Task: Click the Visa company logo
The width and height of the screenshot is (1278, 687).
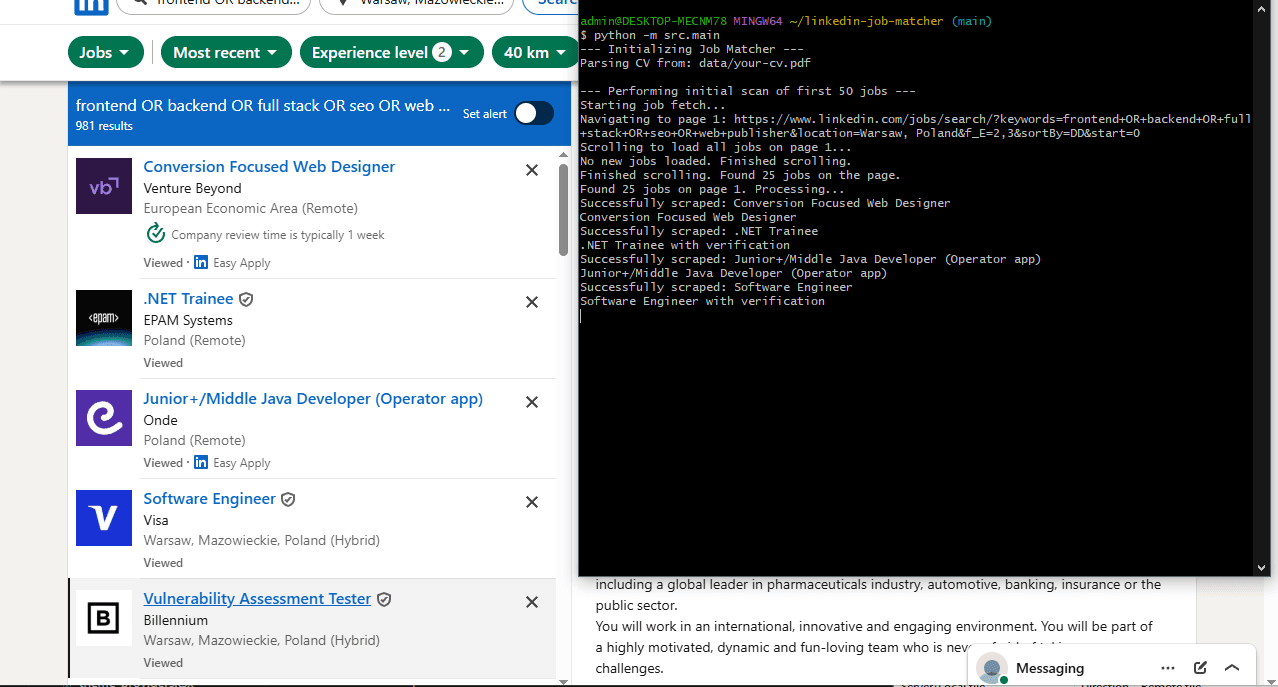Action: pos(104,518)
